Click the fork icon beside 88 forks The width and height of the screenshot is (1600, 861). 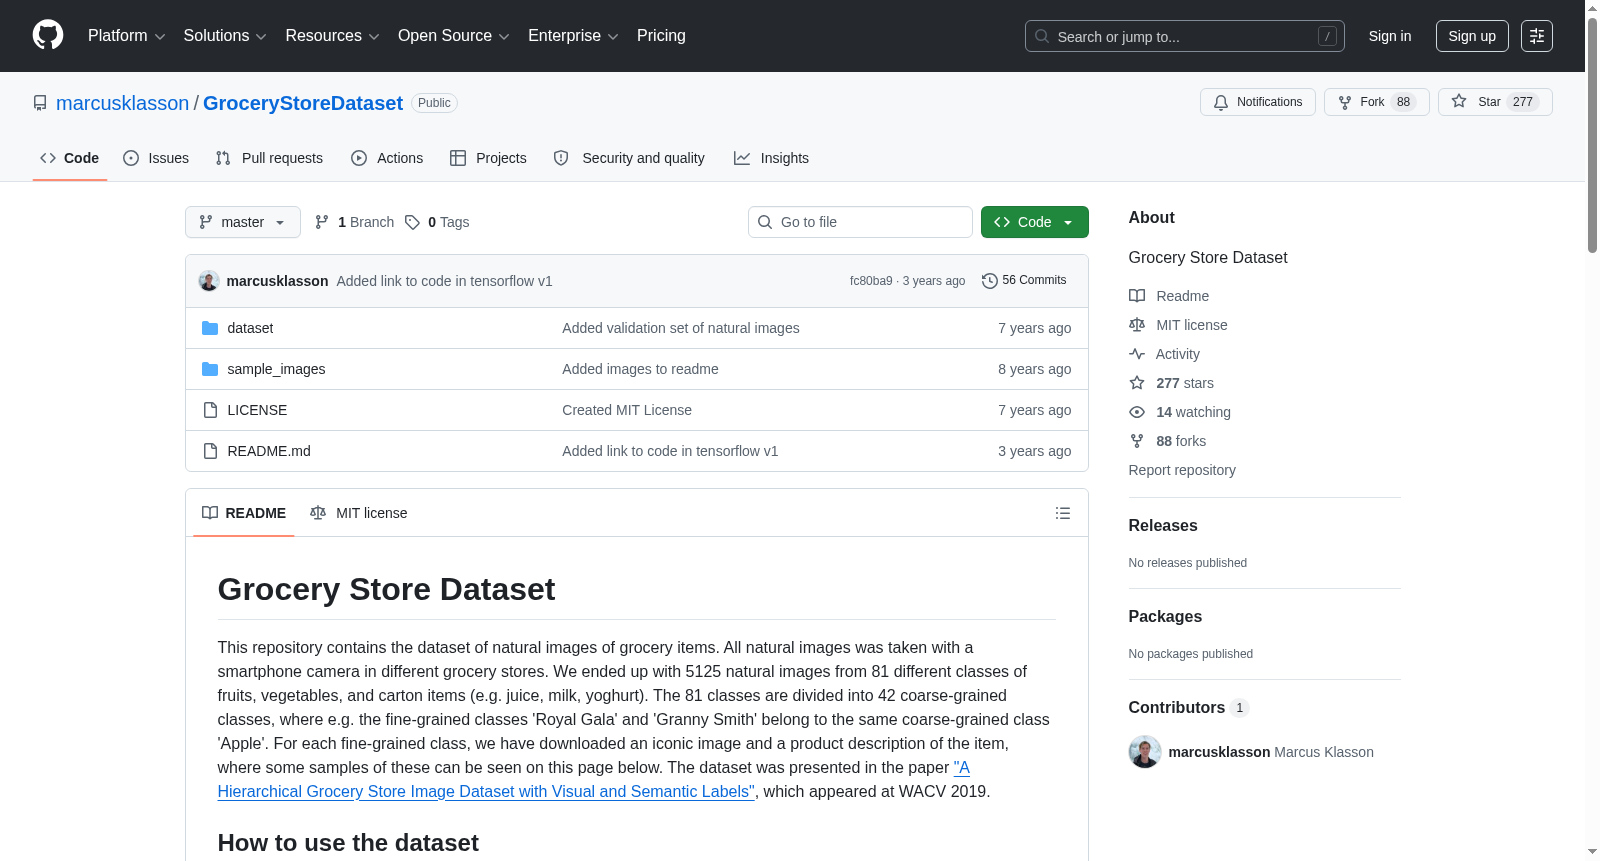click(x=1137, y=441)
